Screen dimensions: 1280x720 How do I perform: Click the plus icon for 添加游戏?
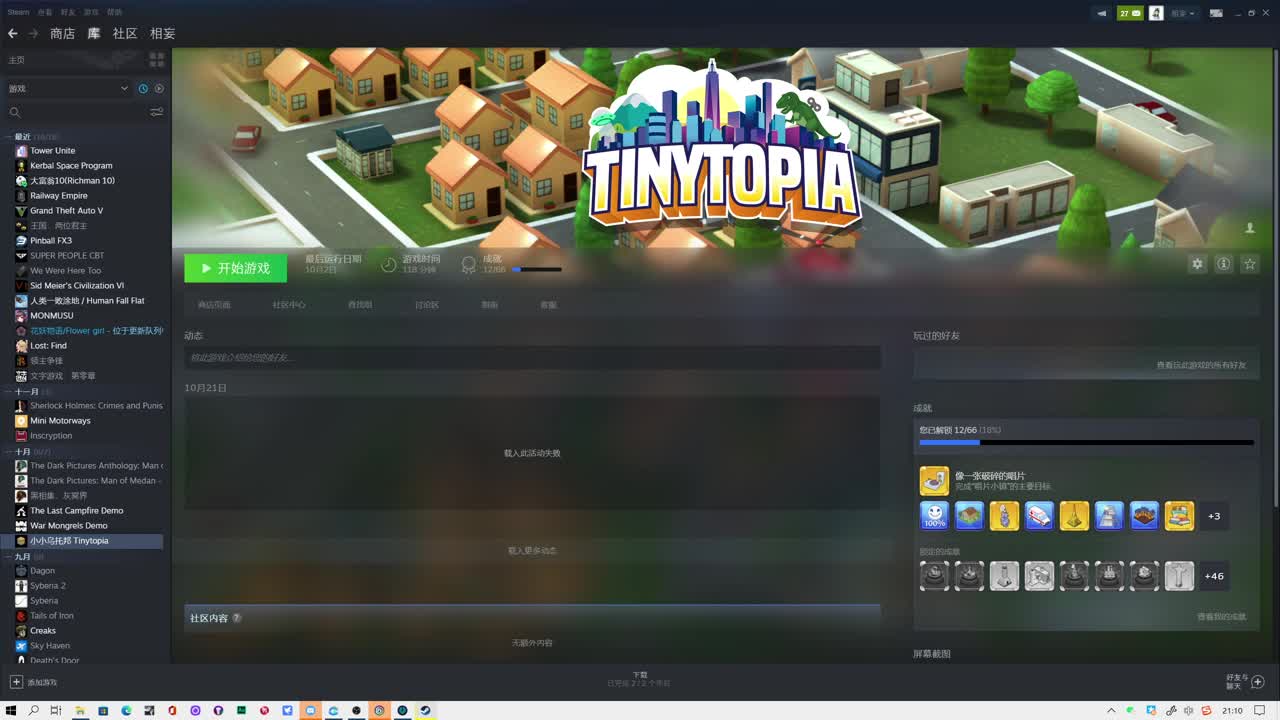click(x=16, y=682)
